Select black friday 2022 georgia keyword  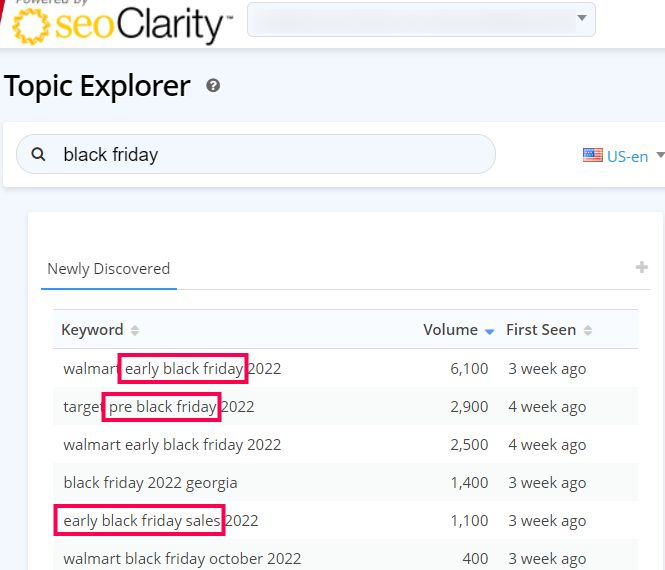[150, 483]
